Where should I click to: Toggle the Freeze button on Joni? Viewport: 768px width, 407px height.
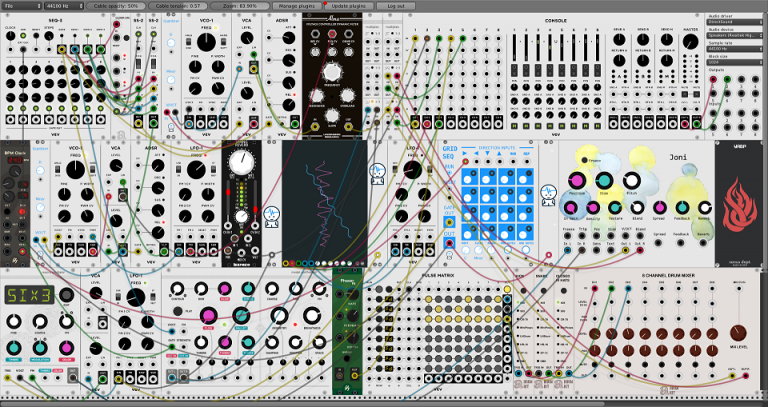(584, 160)
